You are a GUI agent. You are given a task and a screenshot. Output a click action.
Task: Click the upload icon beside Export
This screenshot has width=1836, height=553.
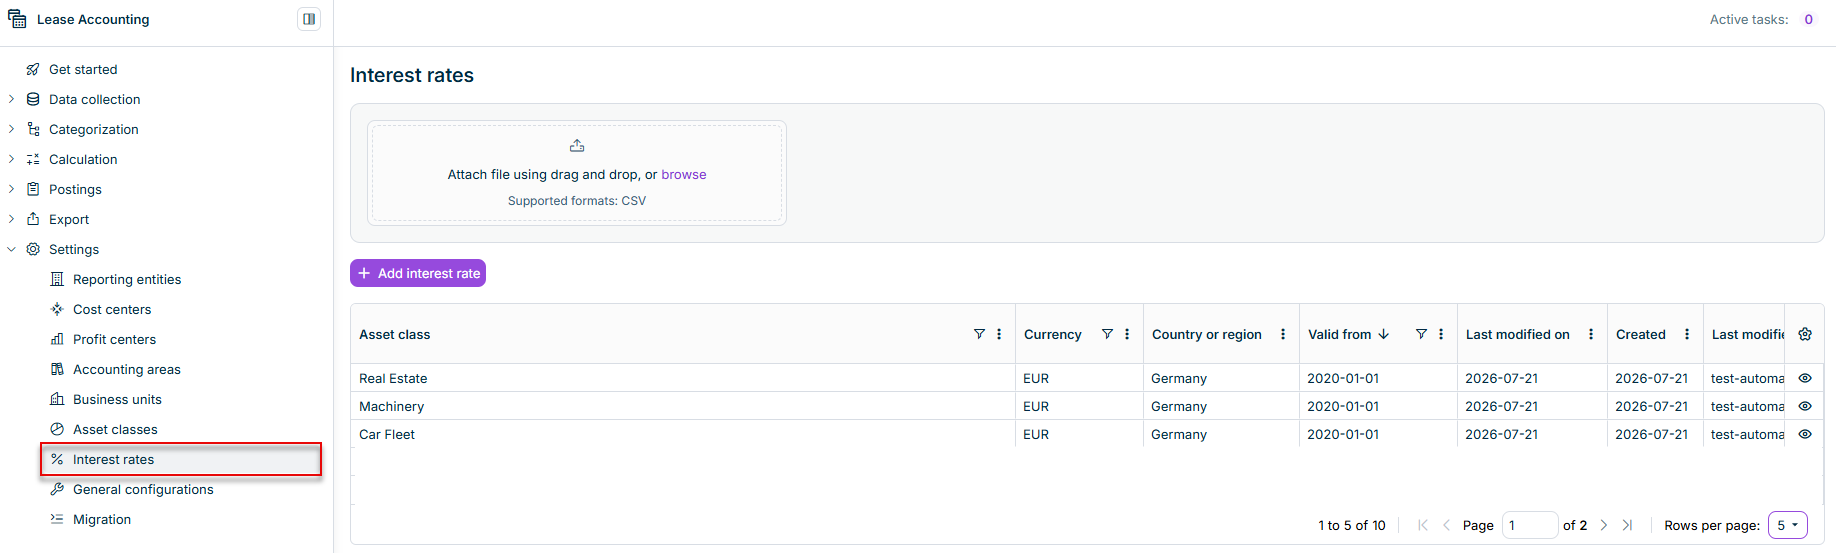tap(33, 219)
